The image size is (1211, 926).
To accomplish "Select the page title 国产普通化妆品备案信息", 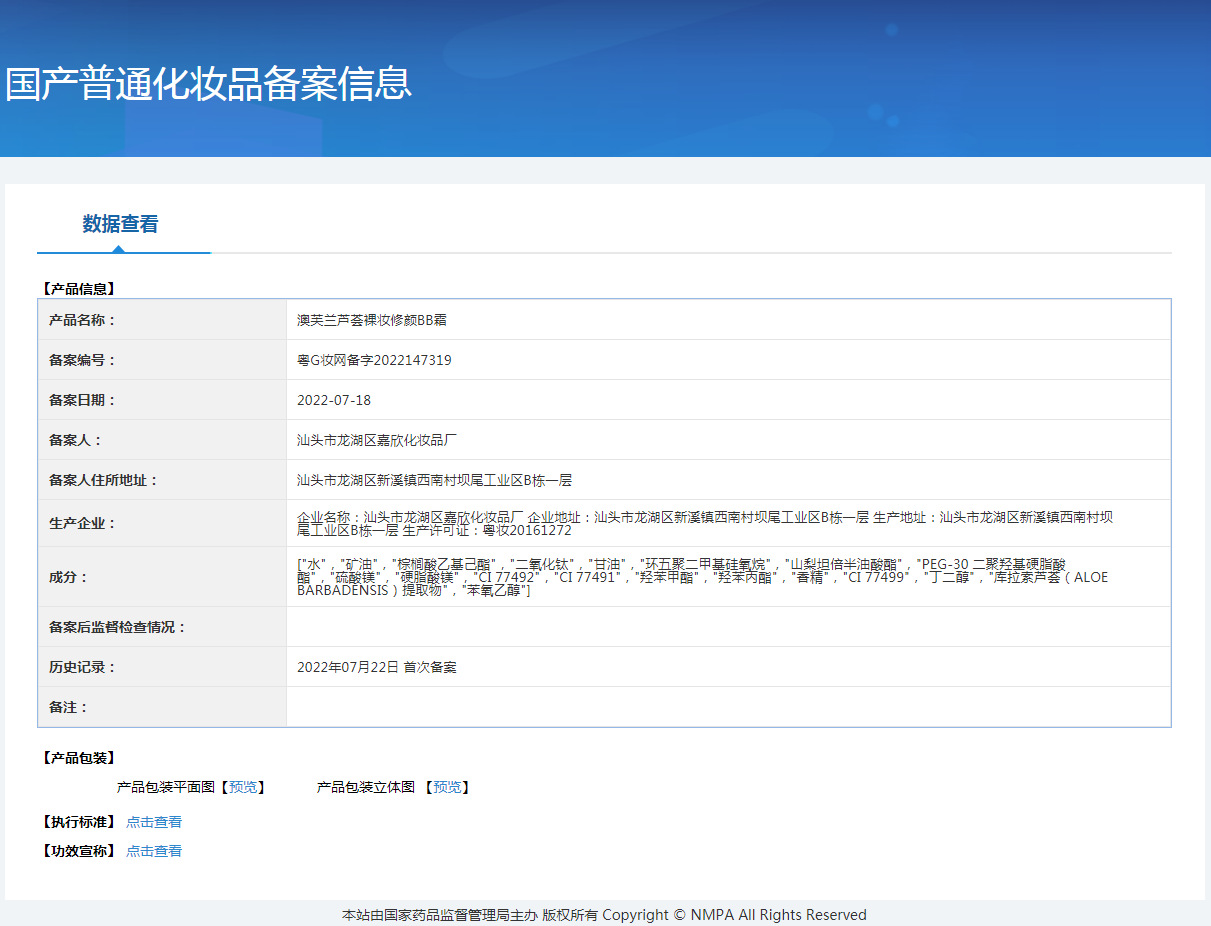I will [x=208, y=83].
